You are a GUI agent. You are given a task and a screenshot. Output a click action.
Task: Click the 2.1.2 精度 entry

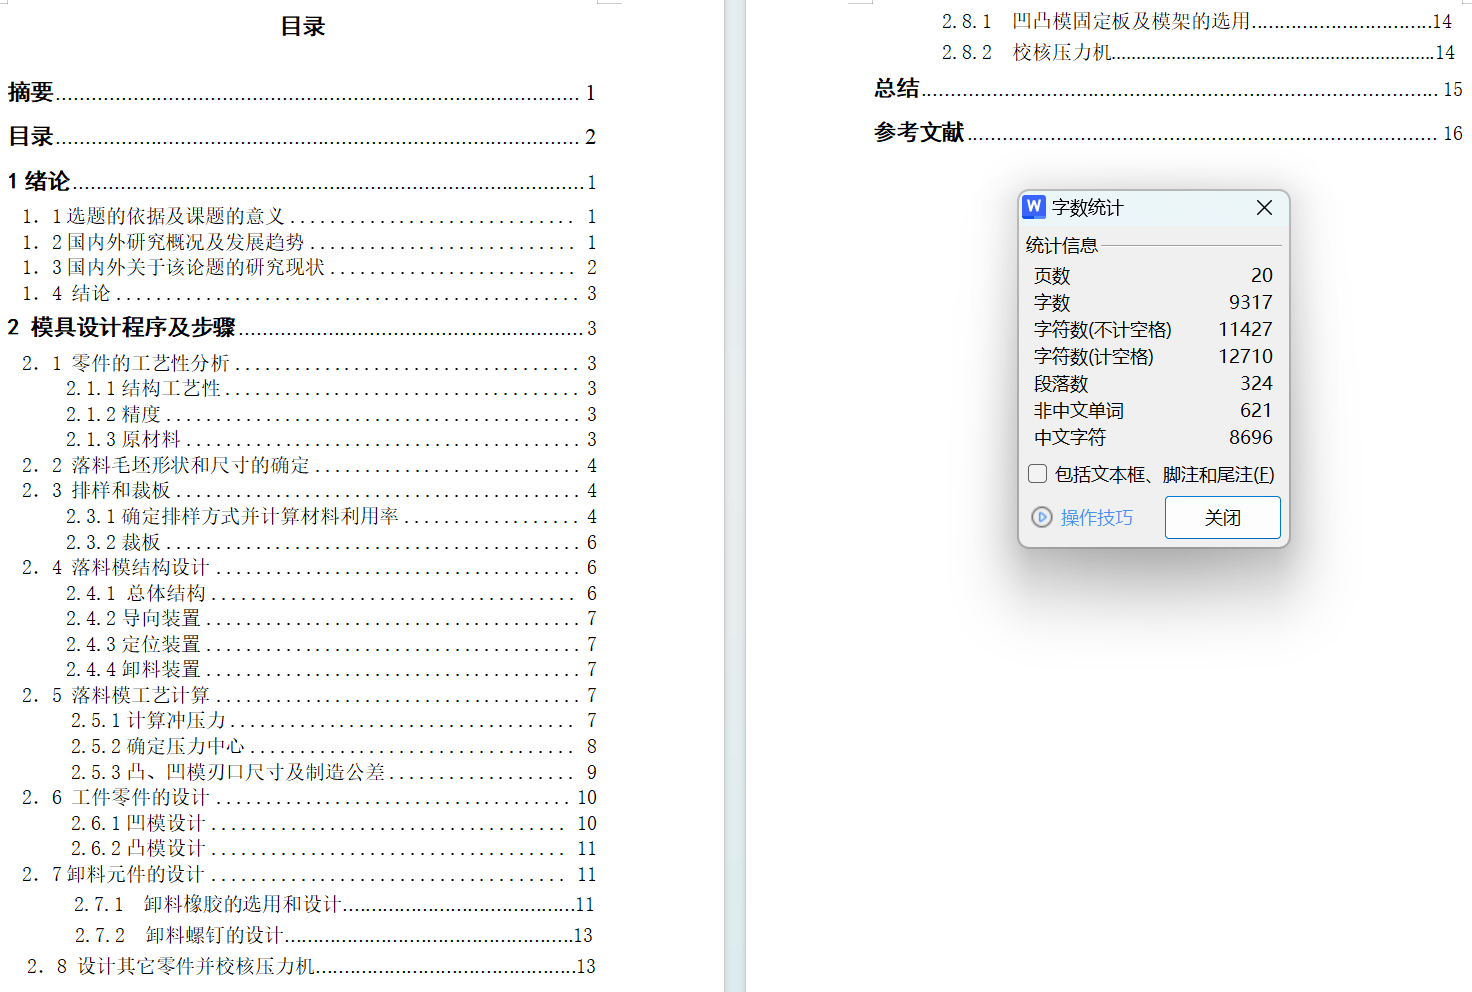click(331, 414)
